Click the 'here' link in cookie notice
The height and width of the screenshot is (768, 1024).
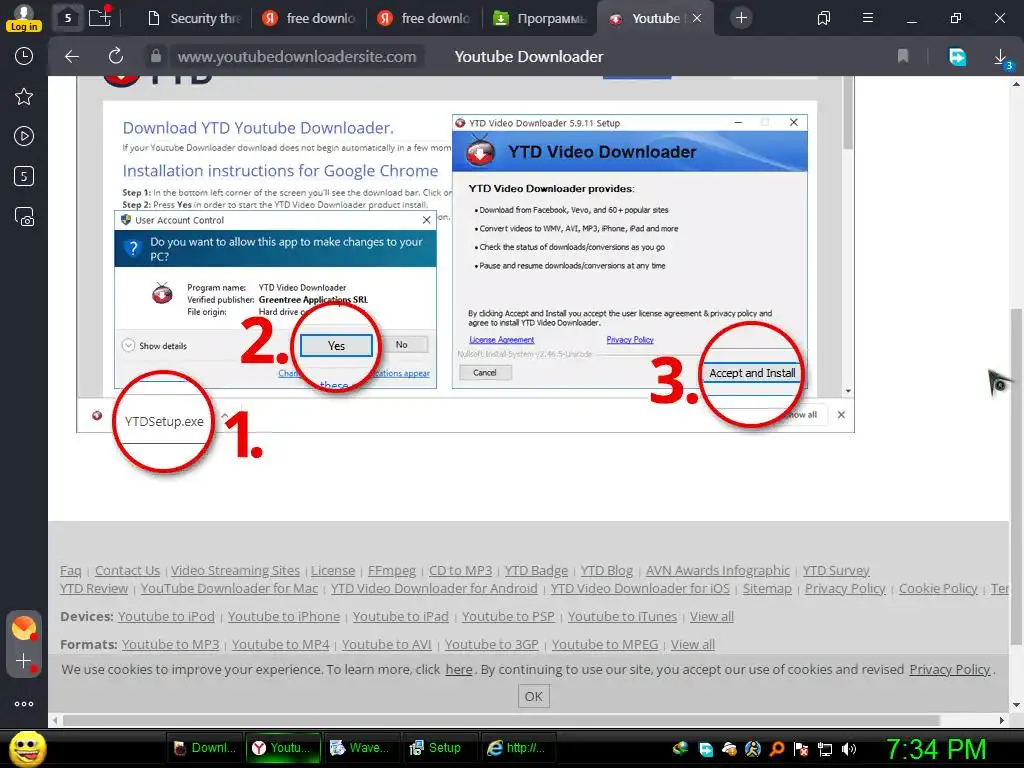[458, 669]
